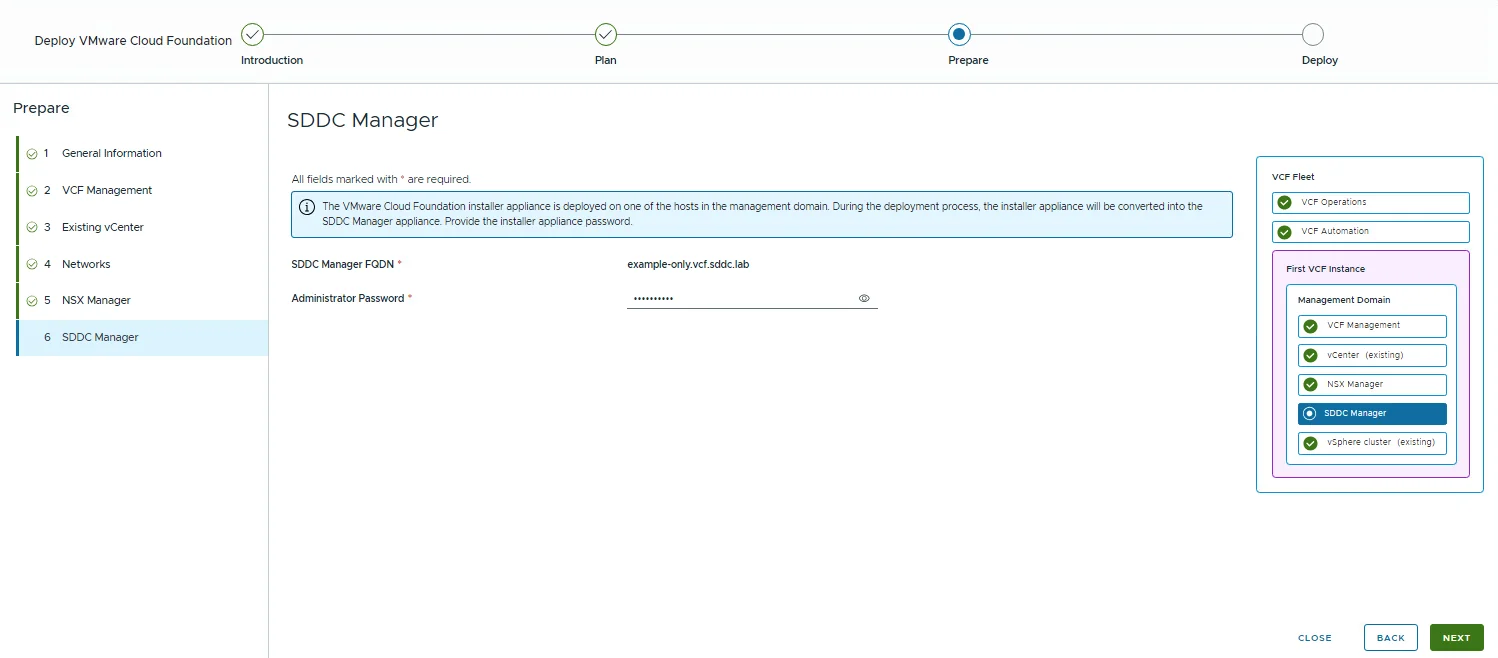Click the VCF Automation box in the diagram
Screen dimensions: 1498x658
(x=1371, y=232)
